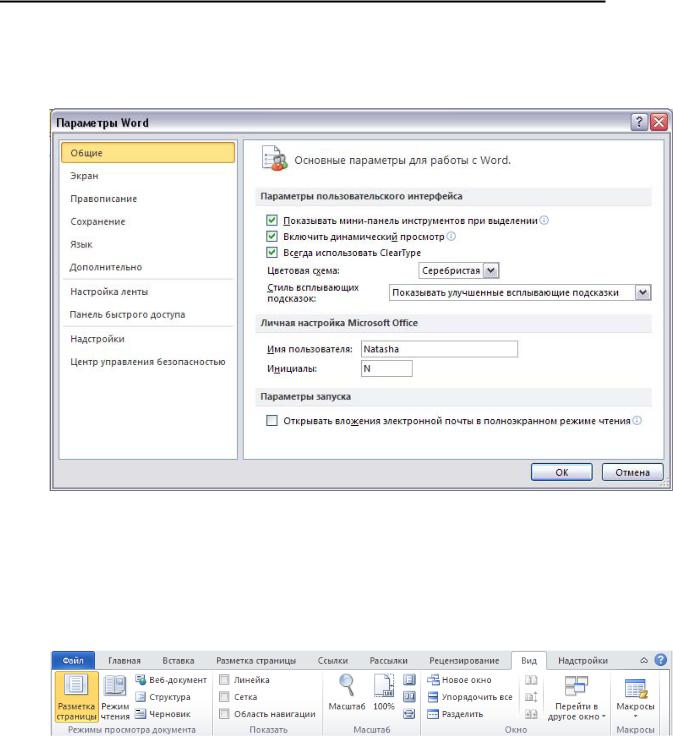Click the active Вид ribbon tab
Screen dimensions: 673x736
click(529, 660)
